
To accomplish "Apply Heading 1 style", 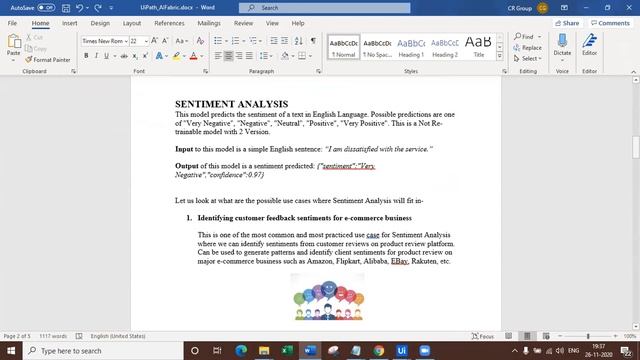I will pyautogui.click(x=411, y=47).
